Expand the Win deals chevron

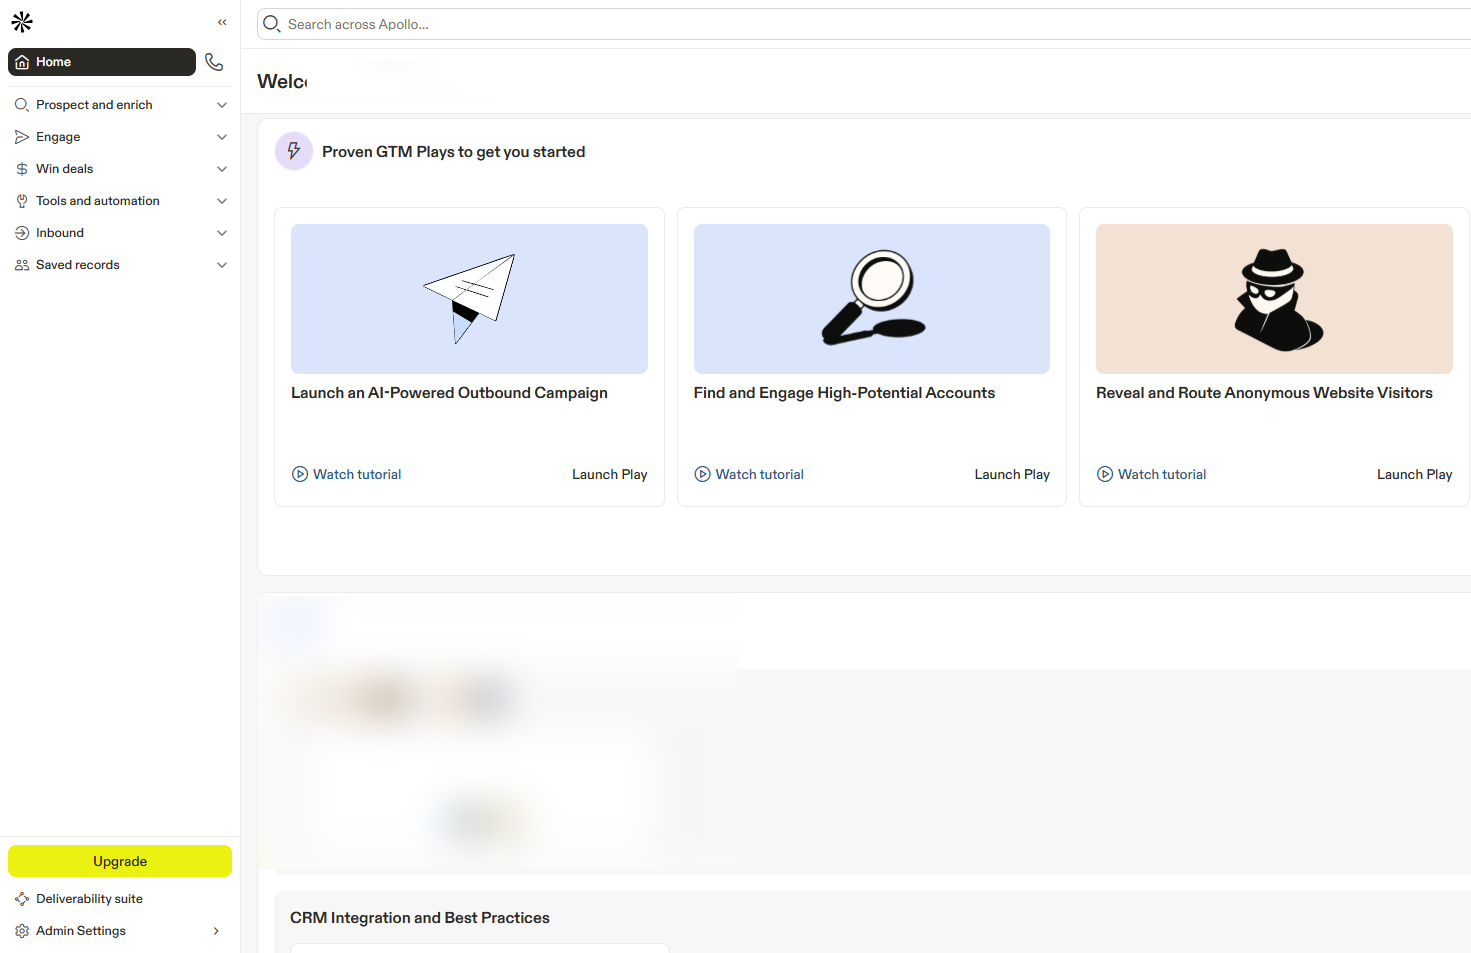tap(222, 169)
